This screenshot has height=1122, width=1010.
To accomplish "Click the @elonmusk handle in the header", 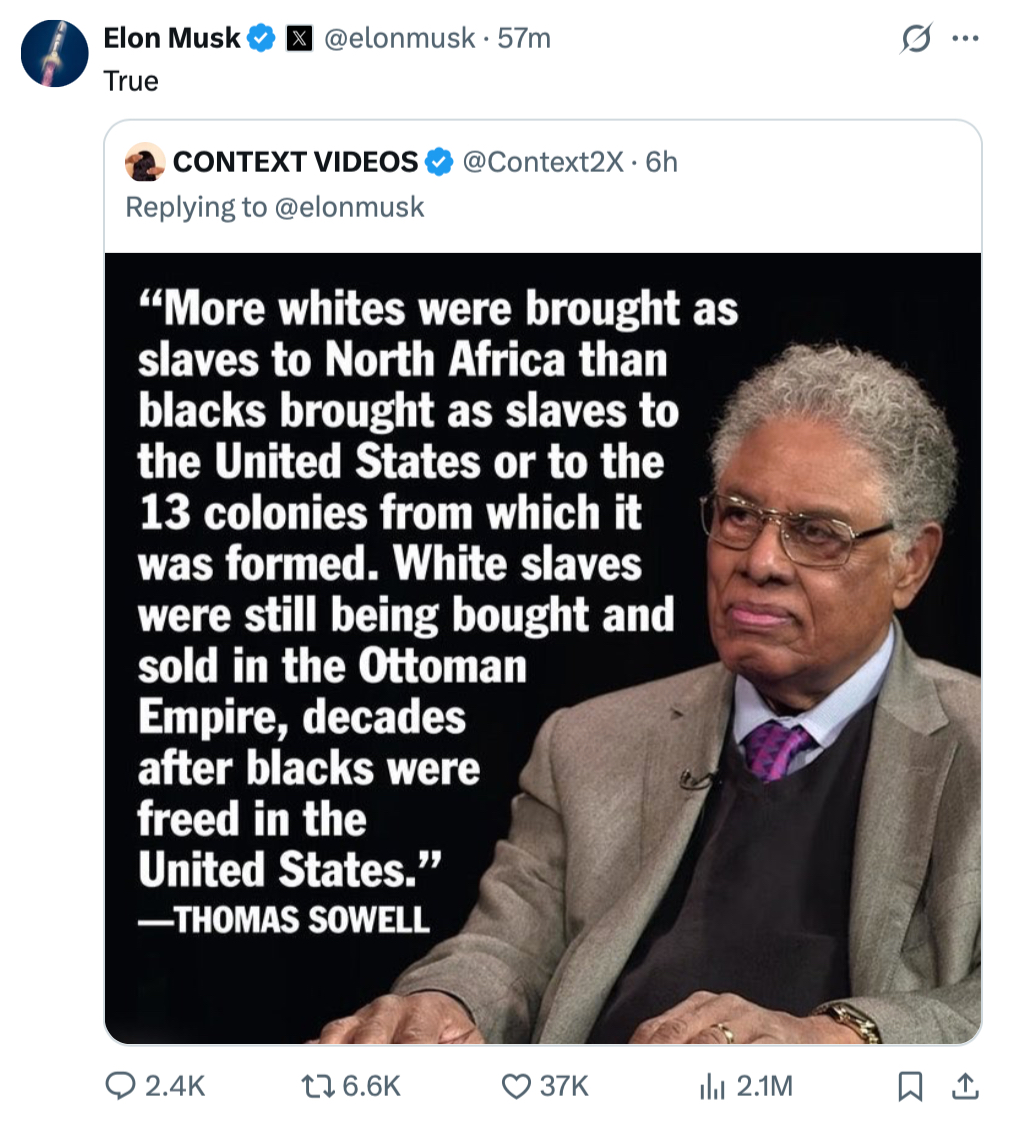I will (x=399, y=39).
